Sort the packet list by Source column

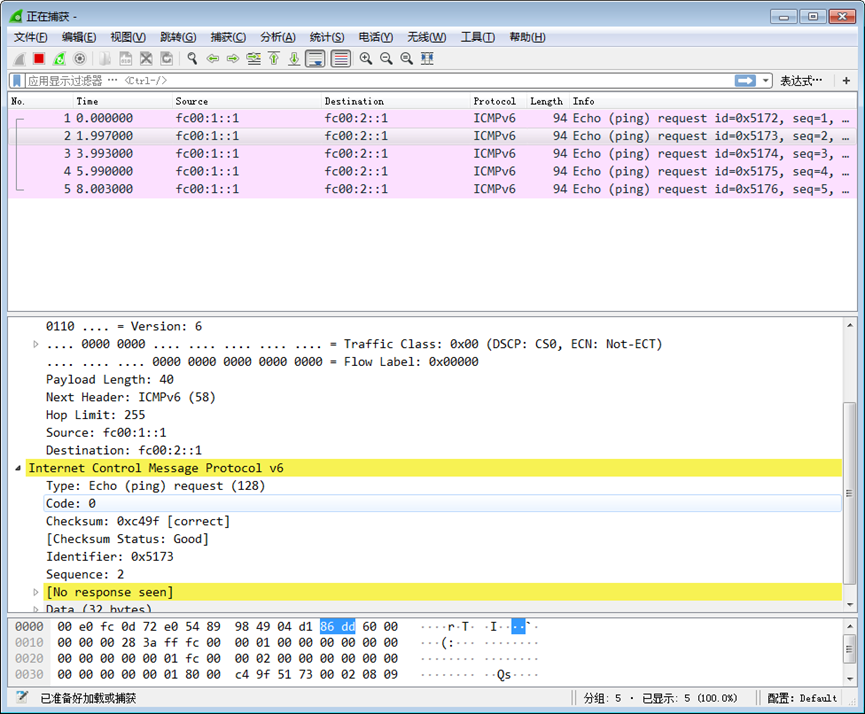click(x=247, y=101)
